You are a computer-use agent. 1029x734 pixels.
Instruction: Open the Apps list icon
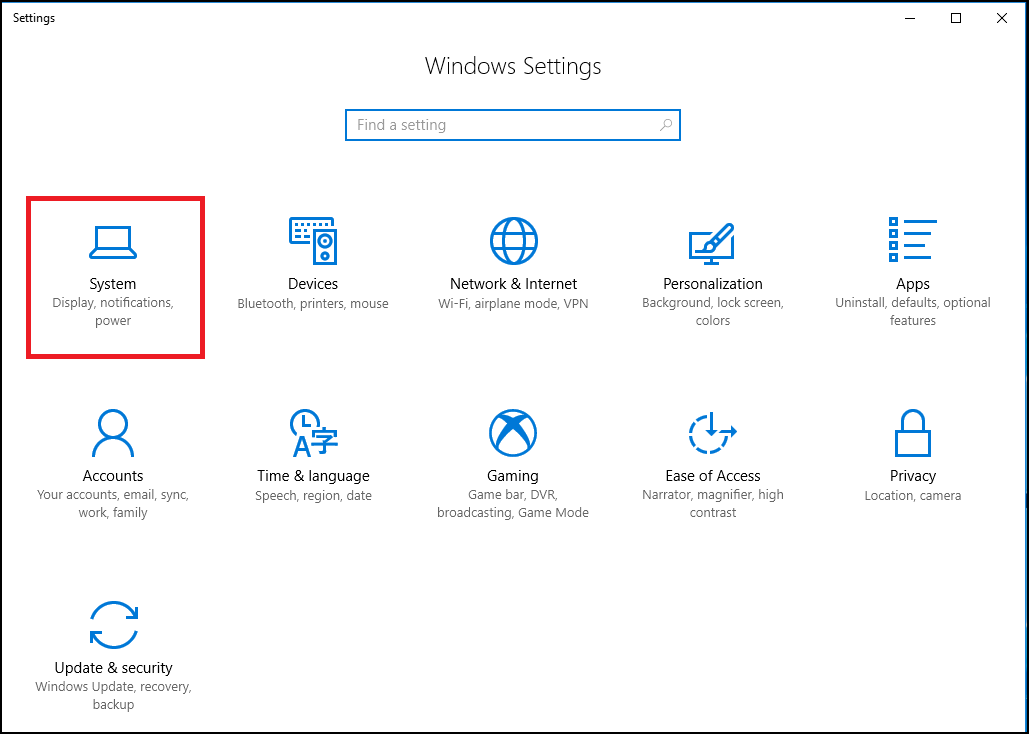(912, 240)
